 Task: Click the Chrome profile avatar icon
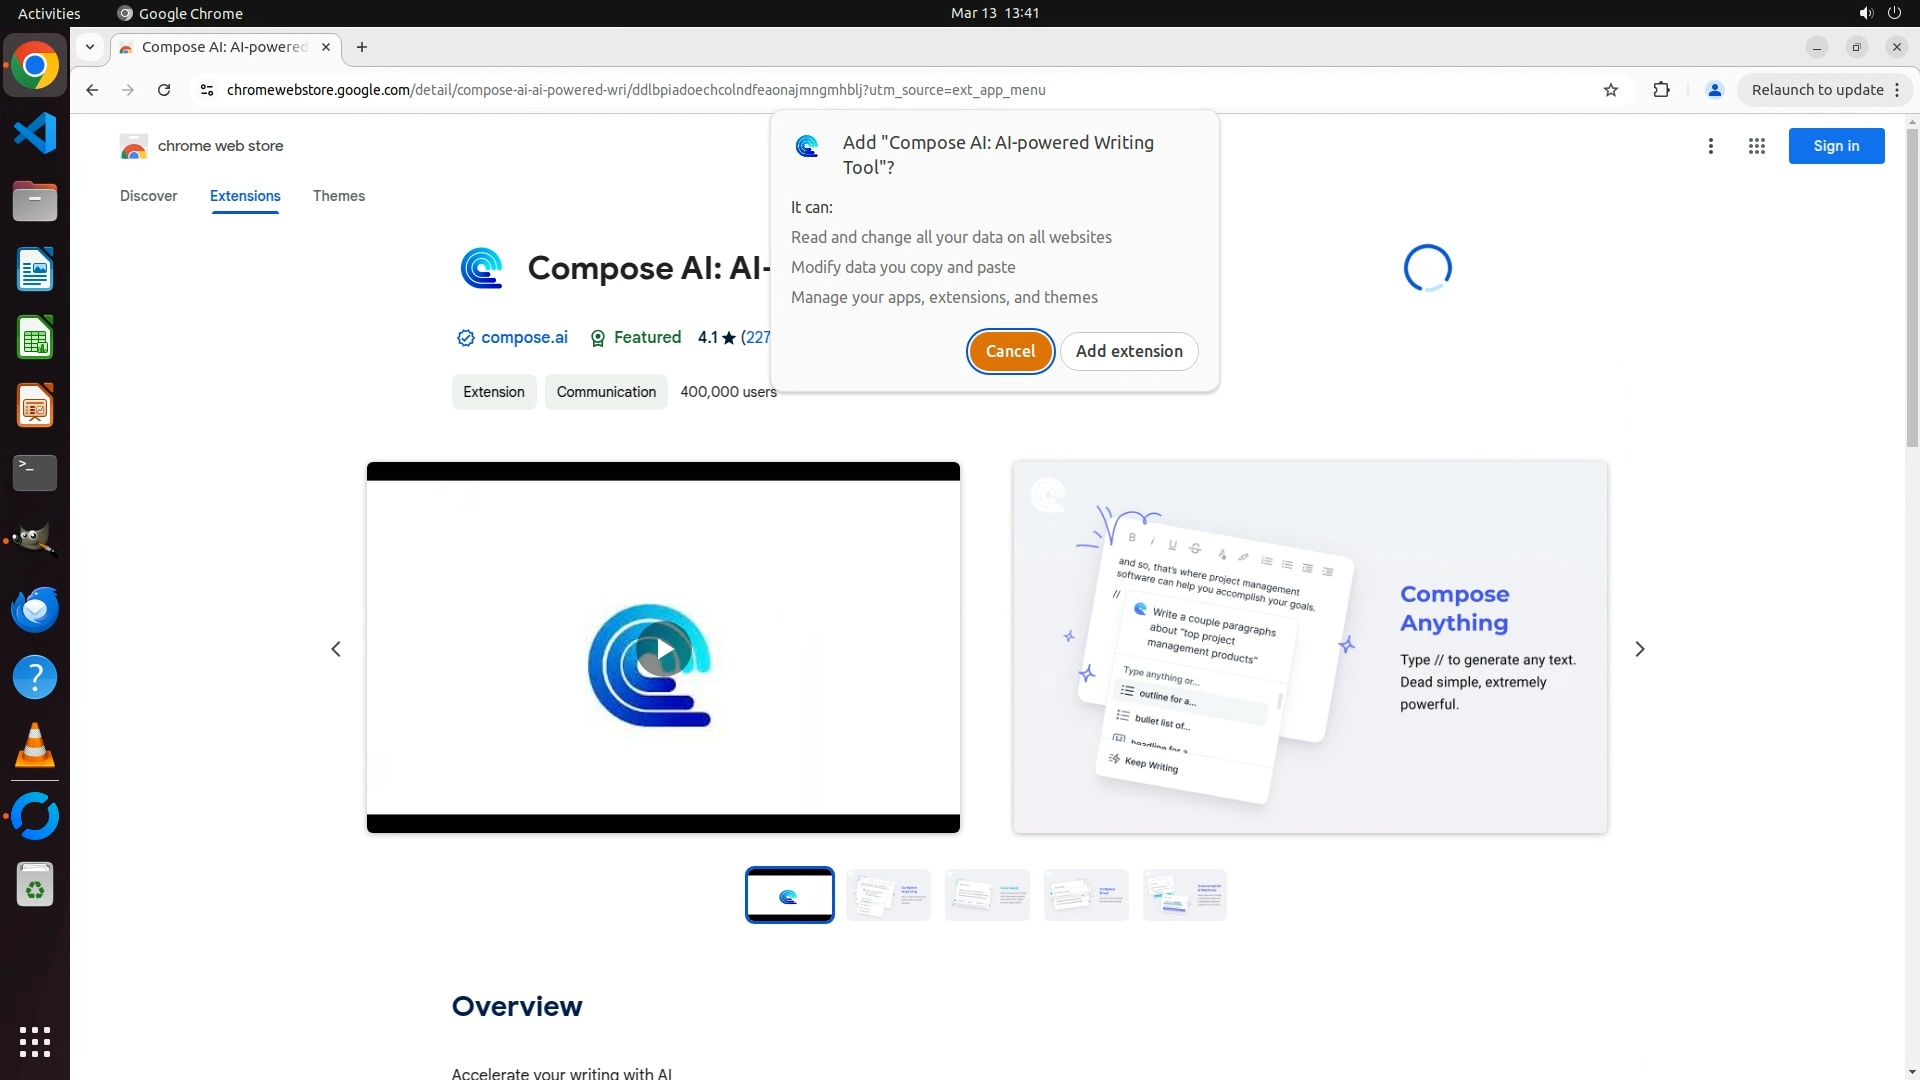(x=1714, y=90)
